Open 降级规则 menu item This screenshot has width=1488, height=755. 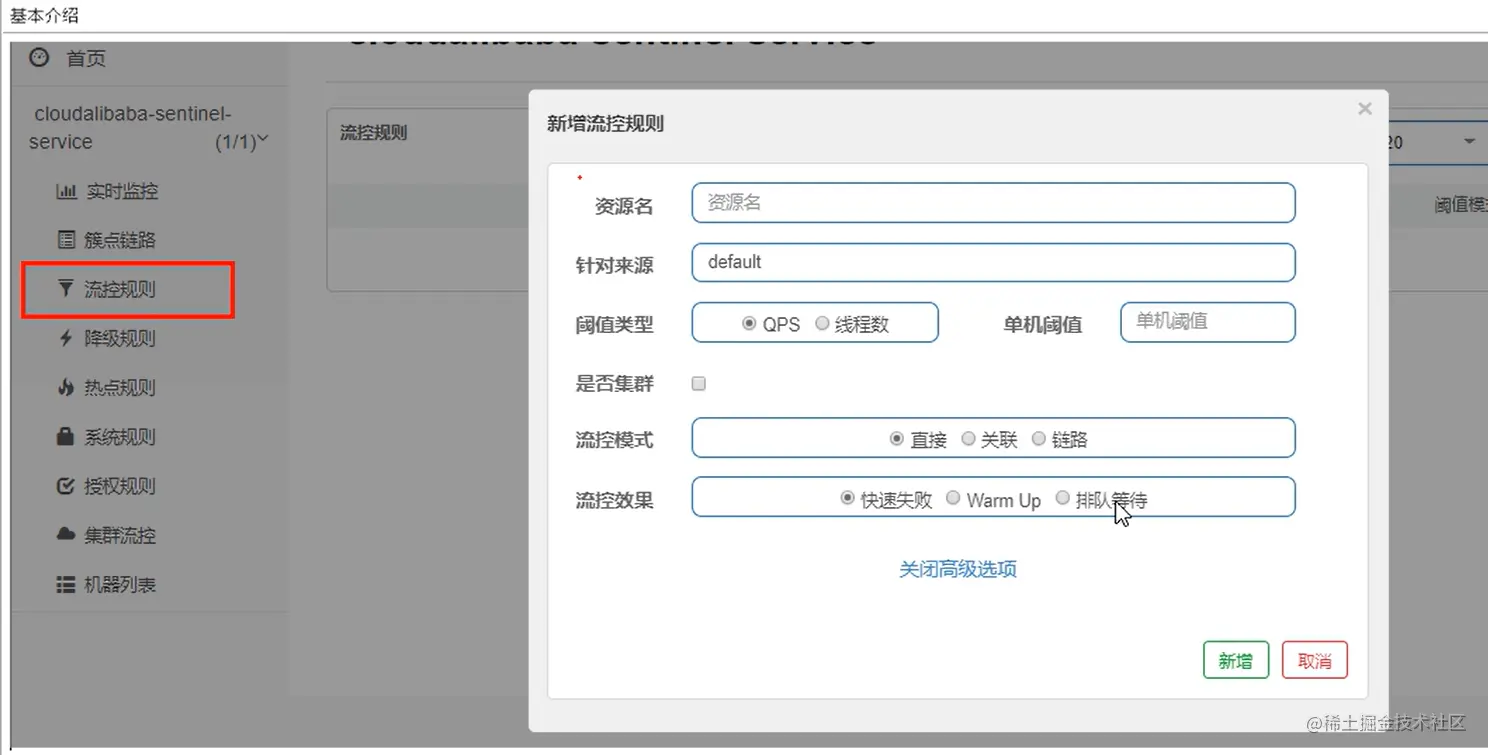(120, 338)
